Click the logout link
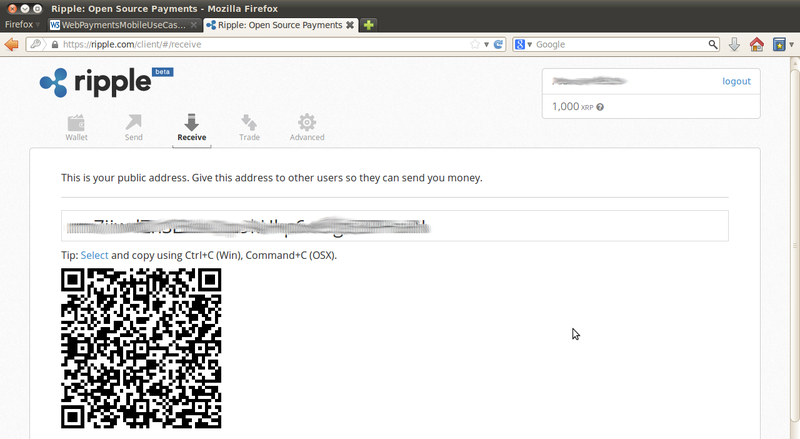Image resolution: width=800 pixels, height=439 pixels. click(x=736, y=81)
